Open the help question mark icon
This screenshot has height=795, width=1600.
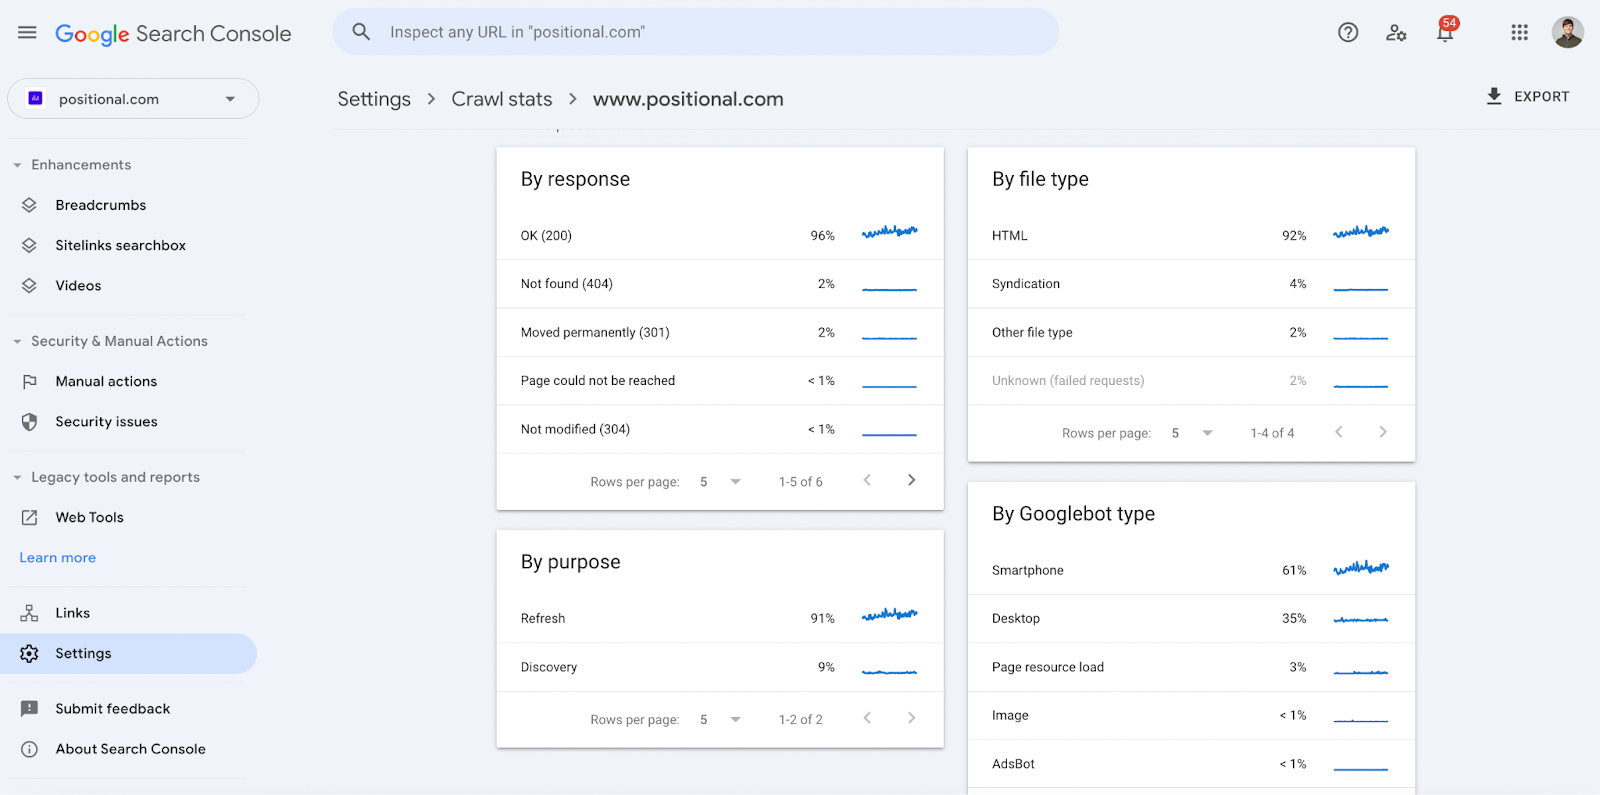[1348, 33]
